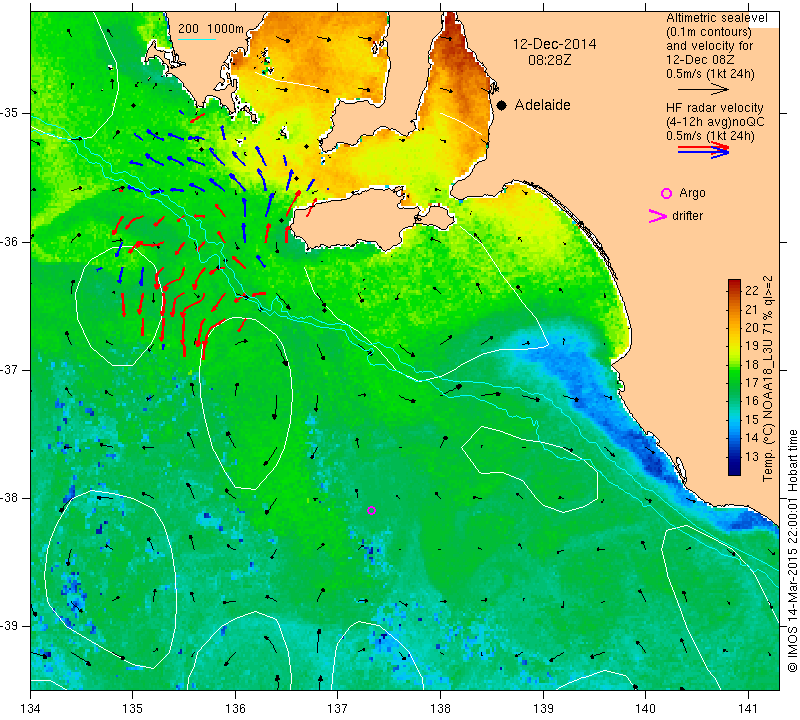Click the longitude axis label 139
This screenshot has height=720, width=800.
click(x=543, y=709)
